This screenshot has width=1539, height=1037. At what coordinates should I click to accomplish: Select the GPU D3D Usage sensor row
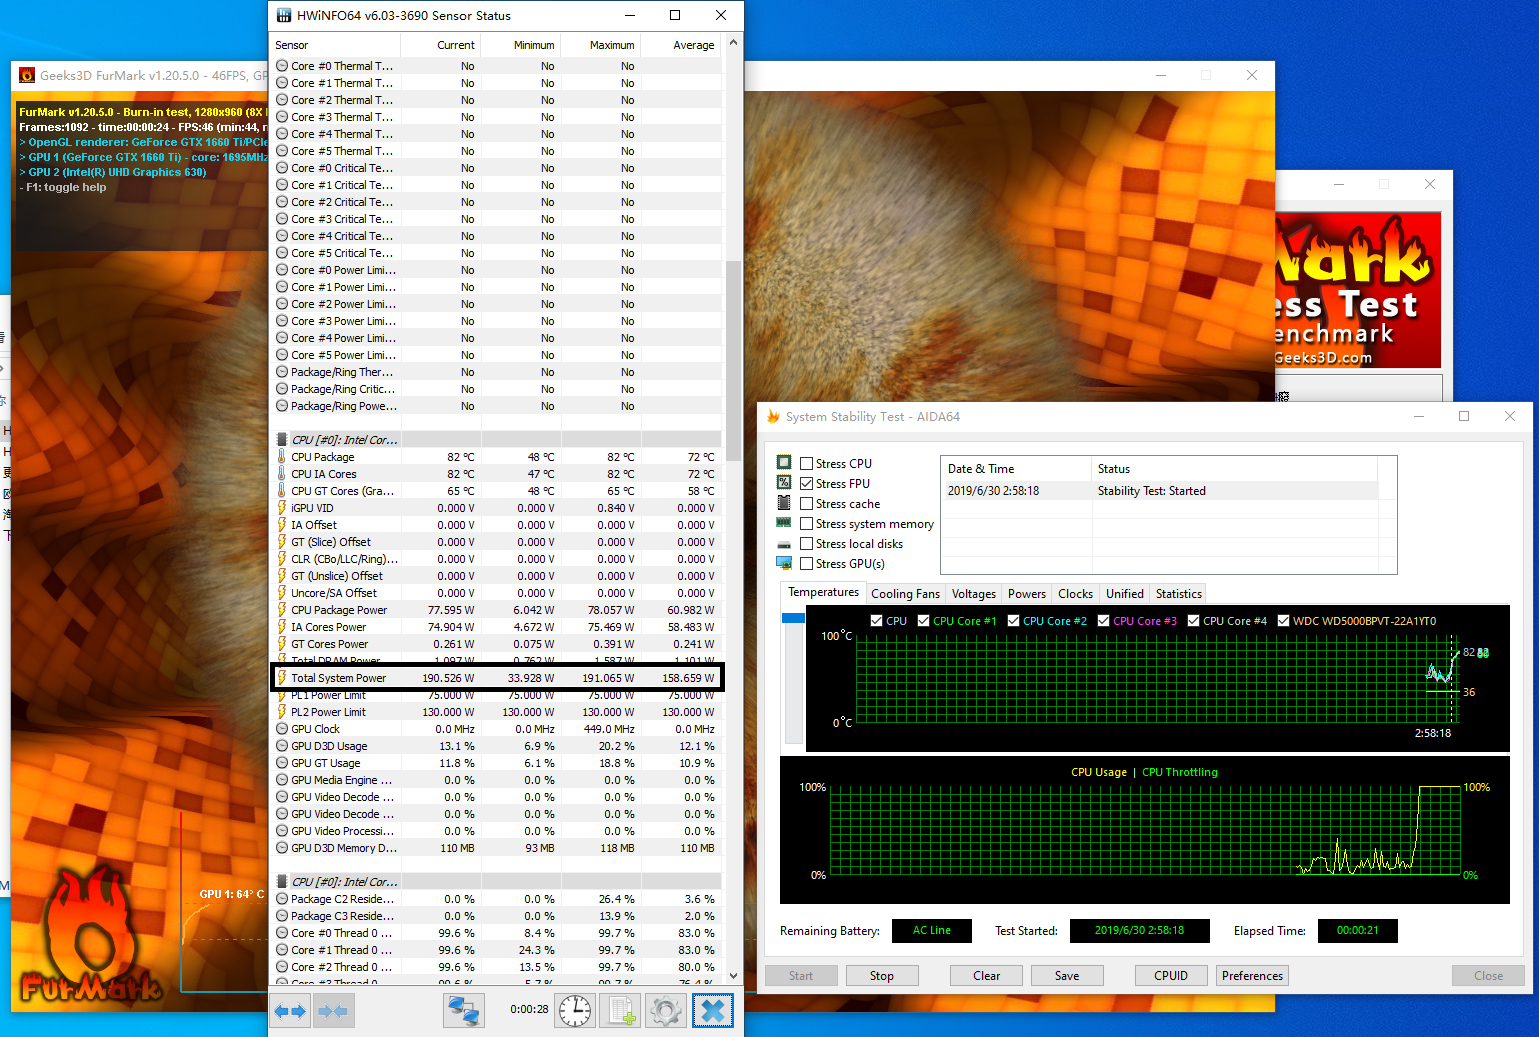[497, 746]
